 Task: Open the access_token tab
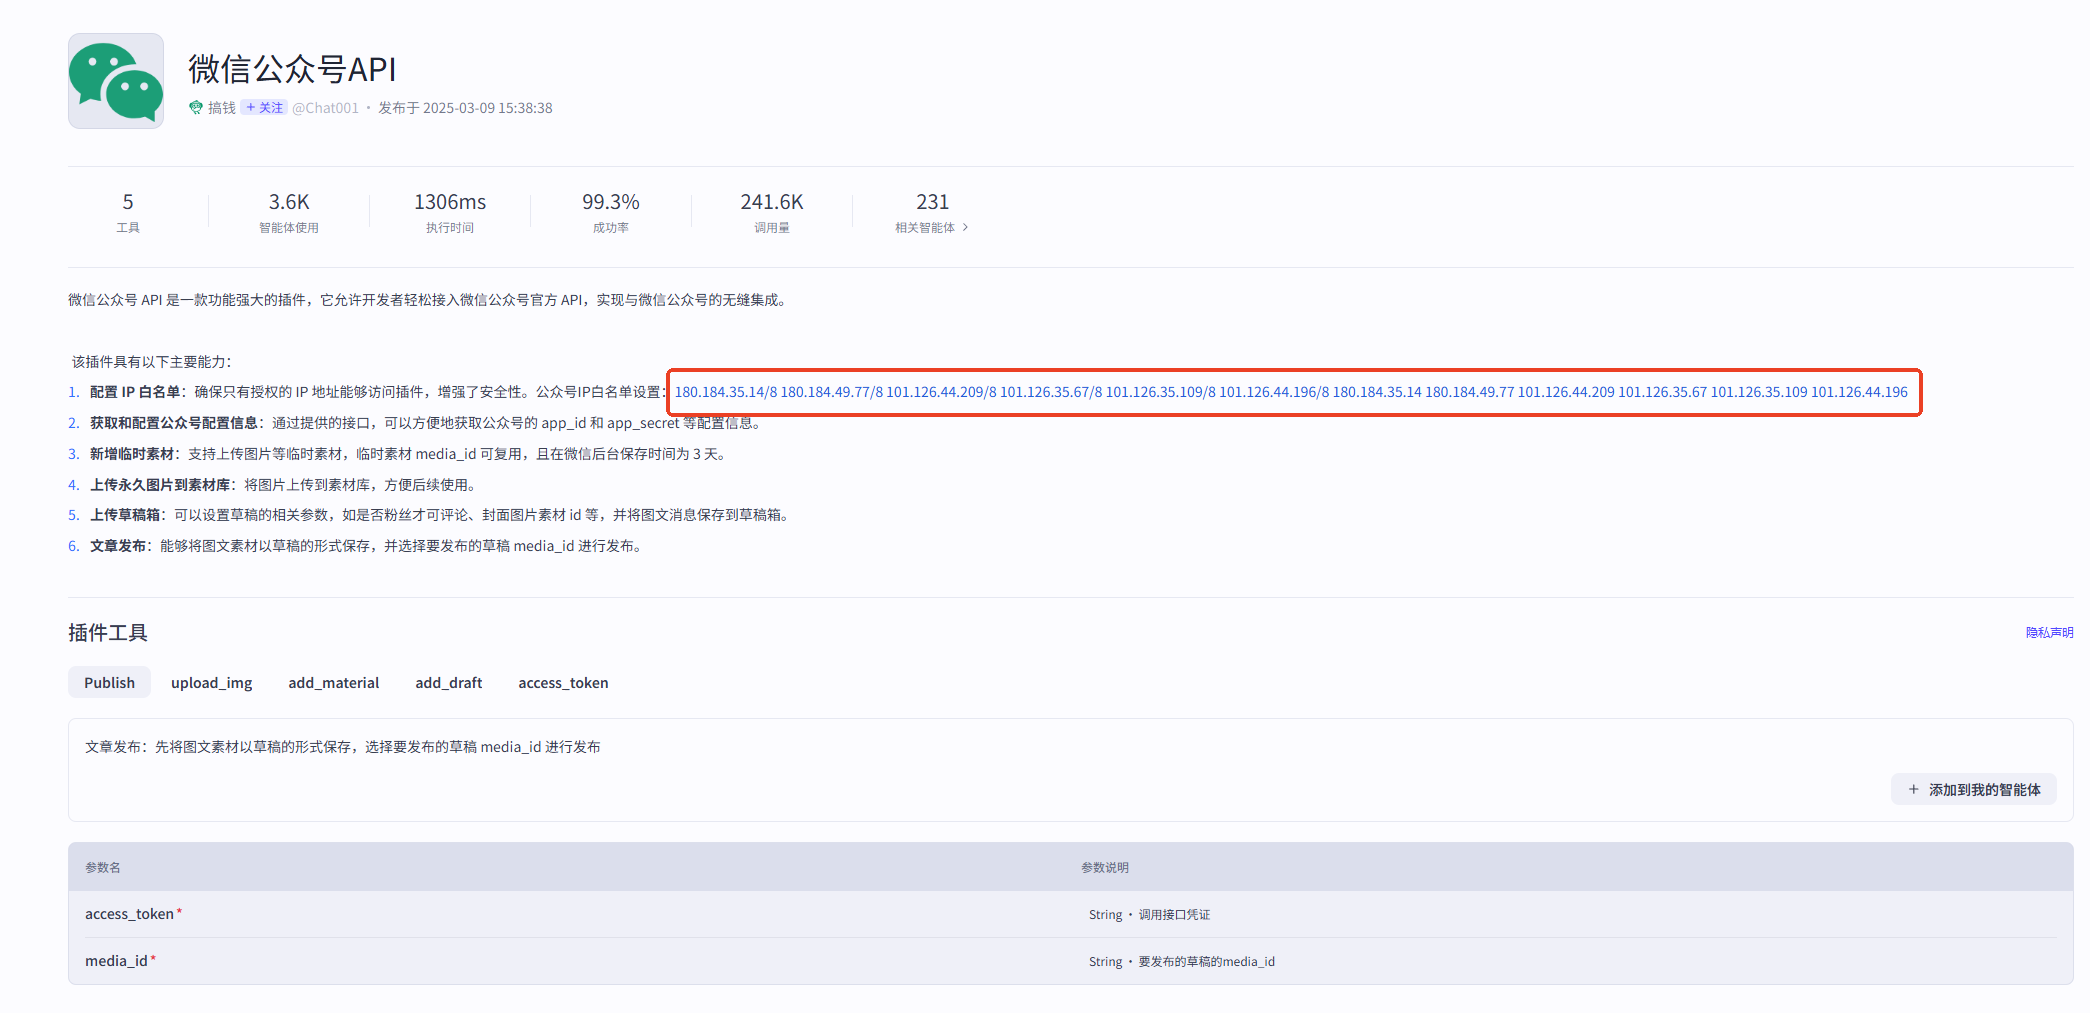563,682
